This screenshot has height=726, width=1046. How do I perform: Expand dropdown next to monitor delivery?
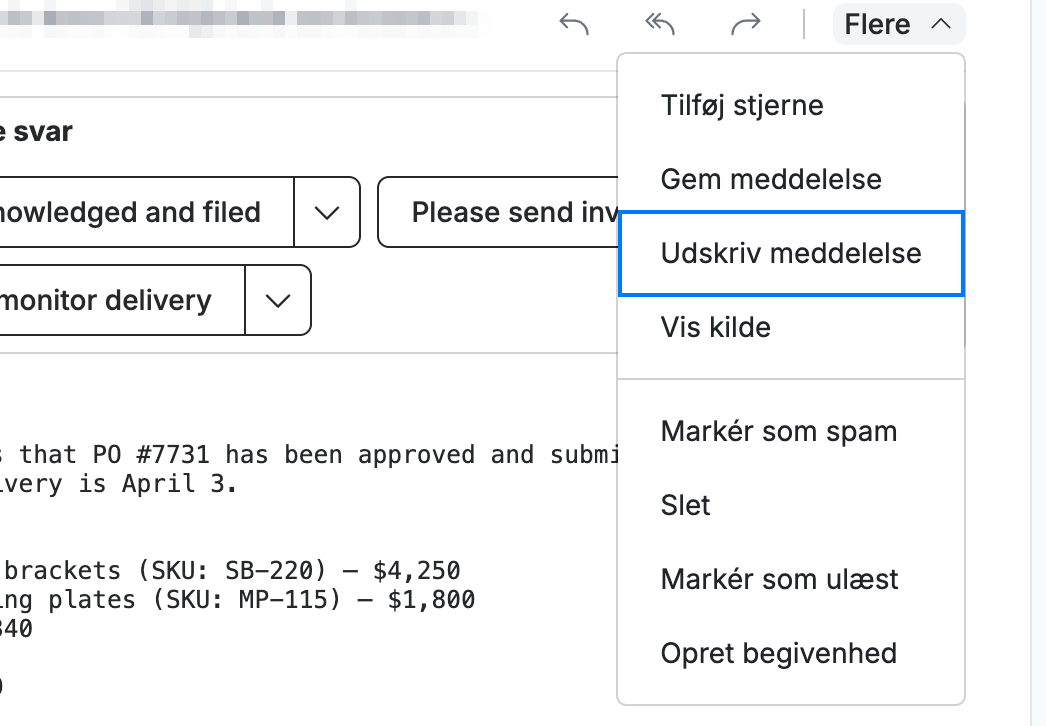click(x=278, y=300)
